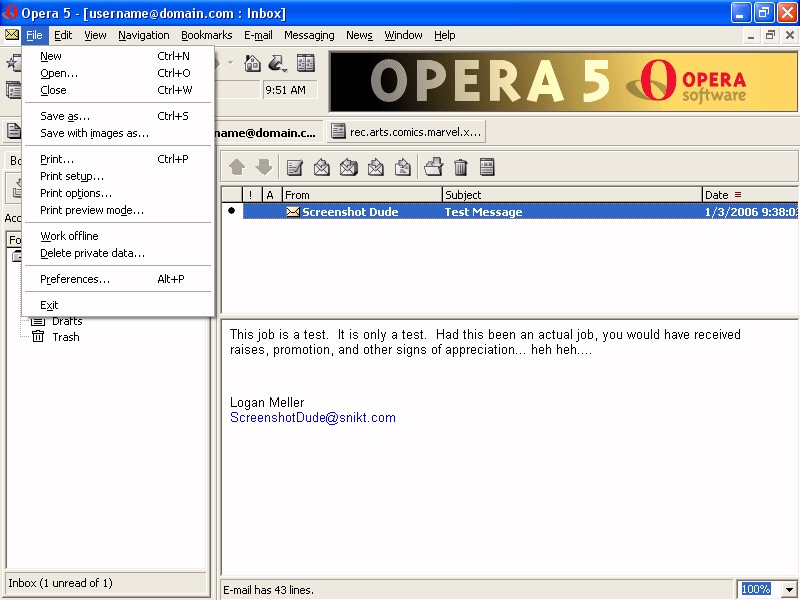Click the Home page icon
The height and width of the screenshot is (600, 800).
(252, 63)
